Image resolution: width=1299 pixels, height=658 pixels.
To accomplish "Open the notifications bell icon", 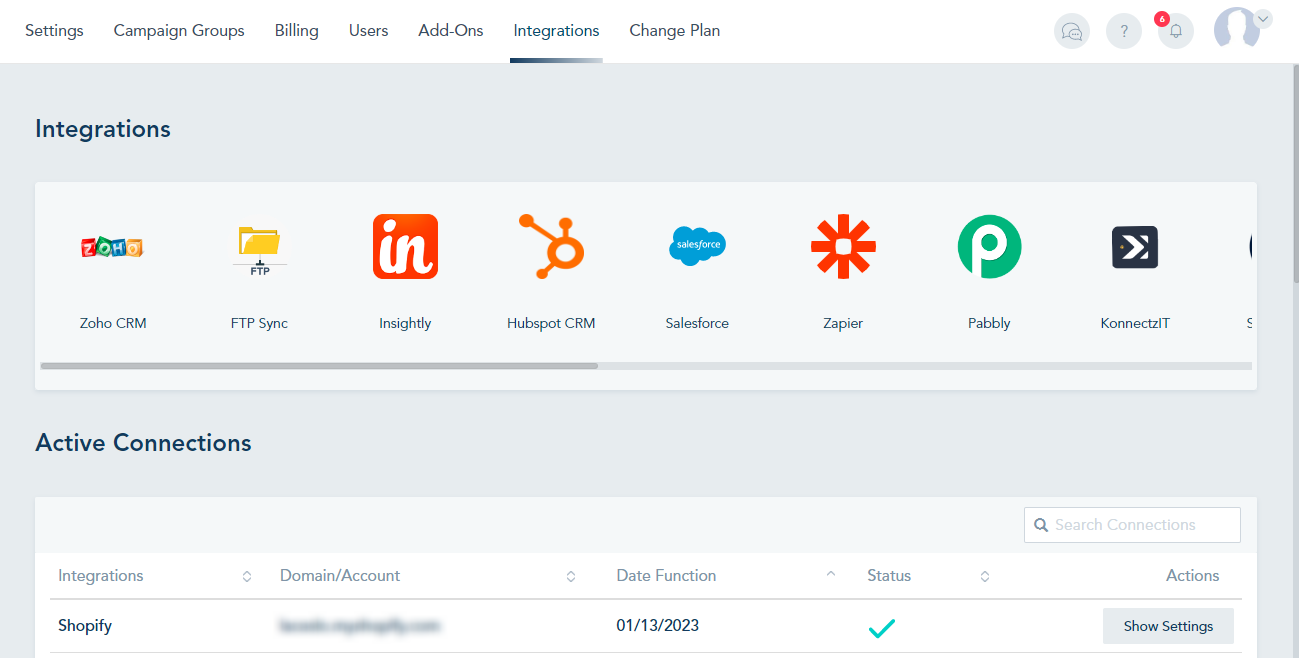I will (x=1176, y=31).
